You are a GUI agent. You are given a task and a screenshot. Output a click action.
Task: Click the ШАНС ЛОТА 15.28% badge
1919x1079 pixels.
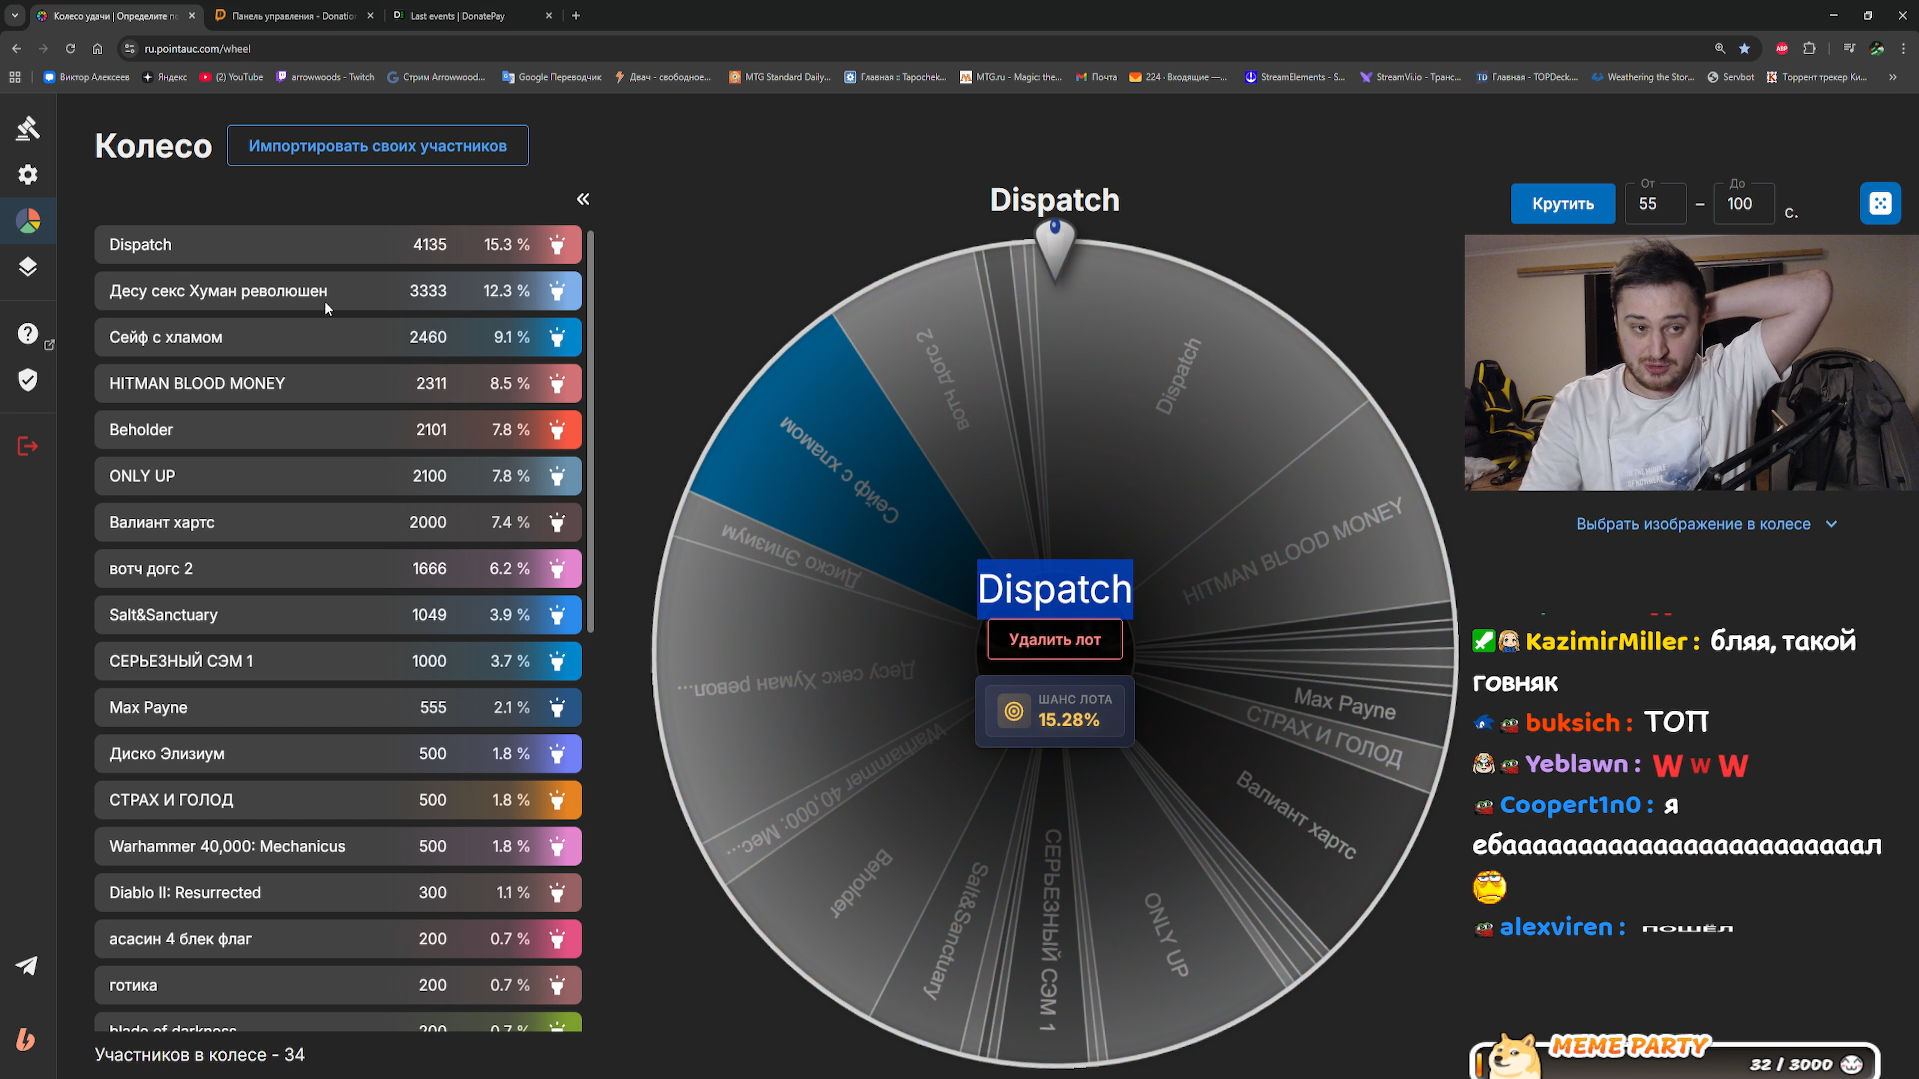(x=1055, y=711)
